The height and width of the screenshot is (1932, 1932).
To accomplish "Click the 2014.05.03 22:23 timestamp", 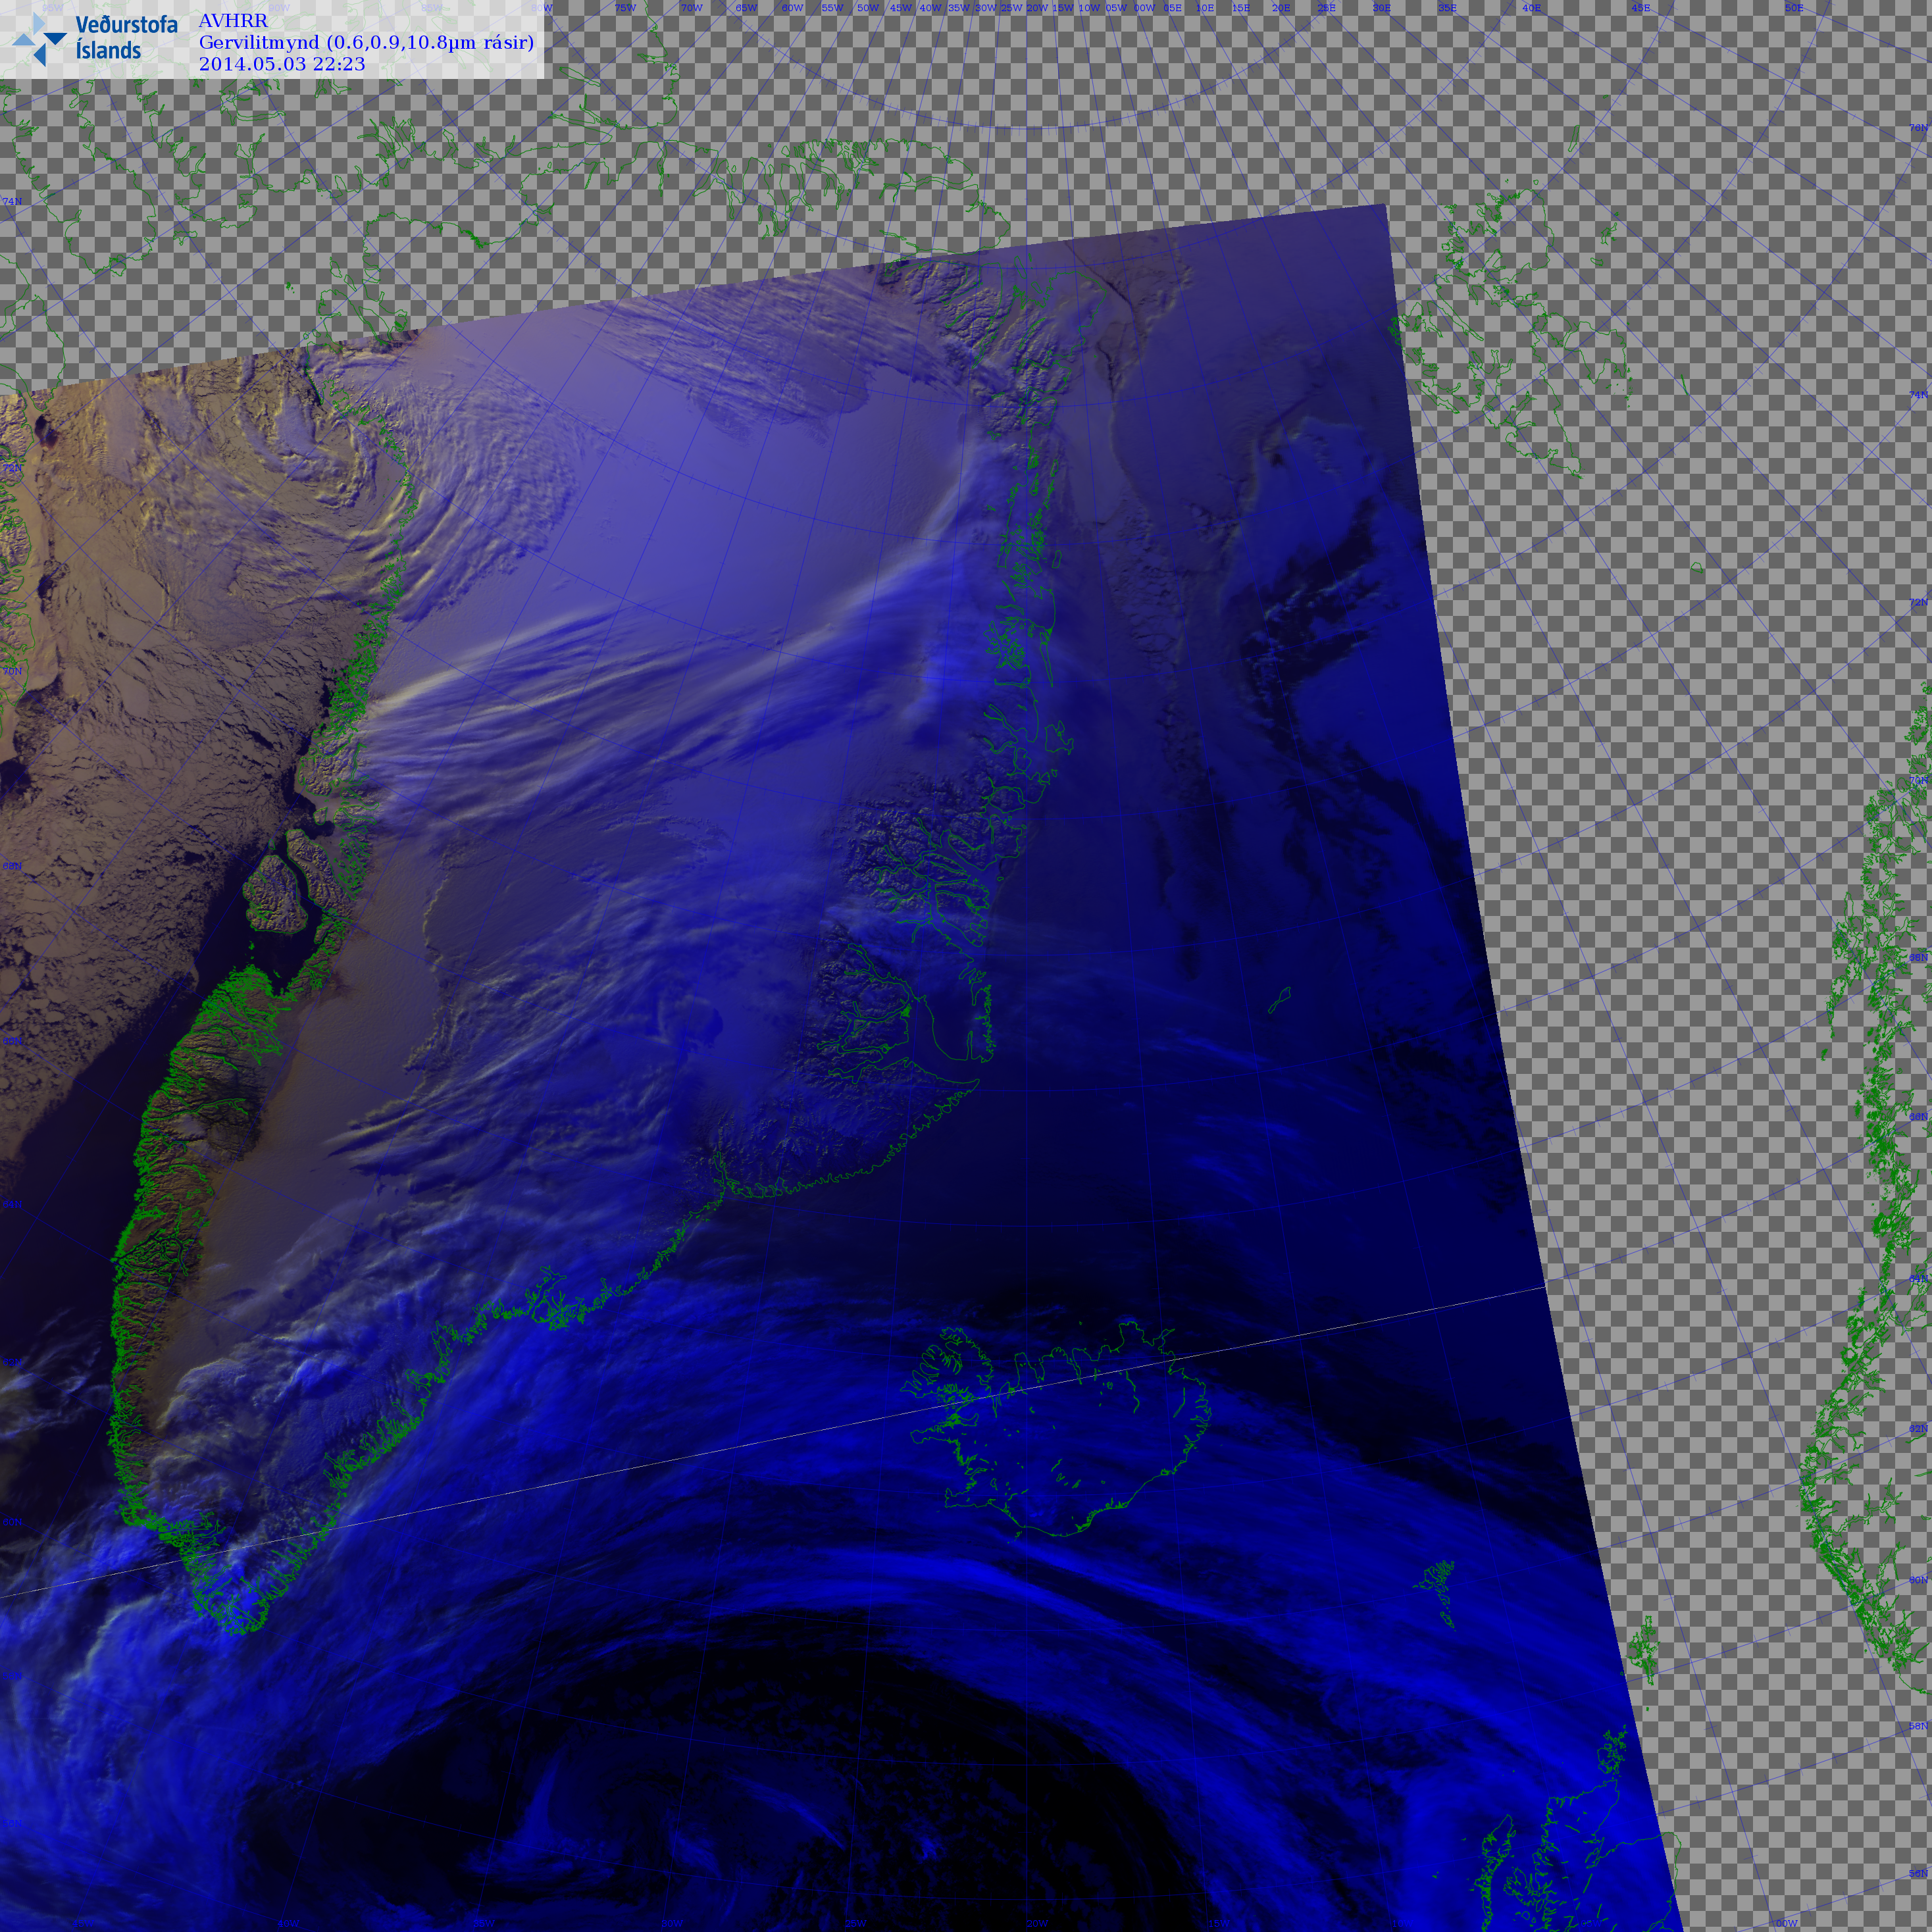I will [x=282, y=64].
